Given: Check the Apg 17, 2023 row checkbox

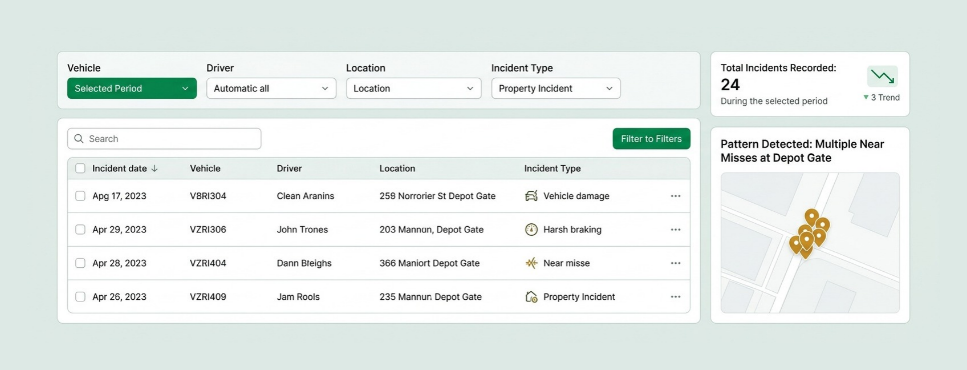Looking at the screenshot, I should pos(80,196).
